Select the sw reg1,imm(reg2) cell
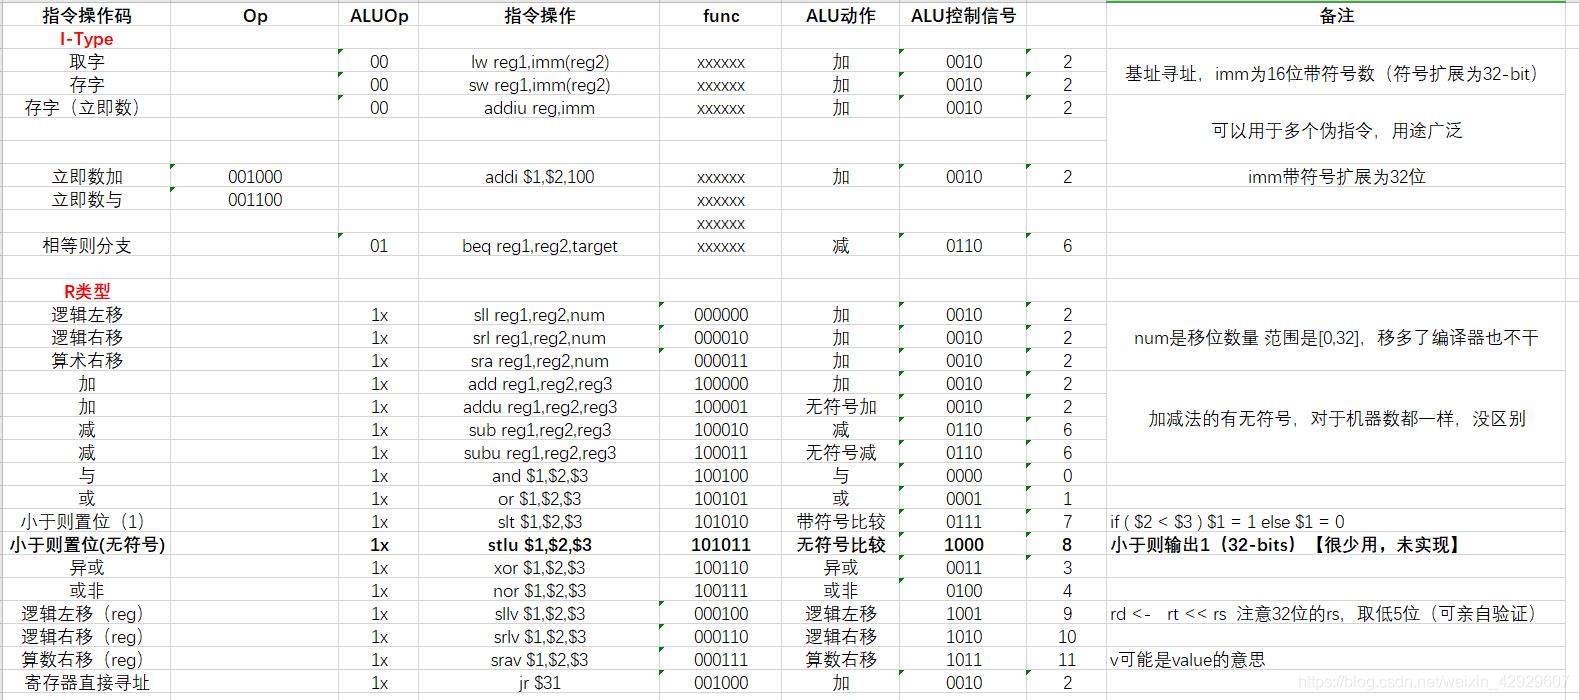Image resolution: width=1579 pixels, height=700 pixels. click(539, 85)
